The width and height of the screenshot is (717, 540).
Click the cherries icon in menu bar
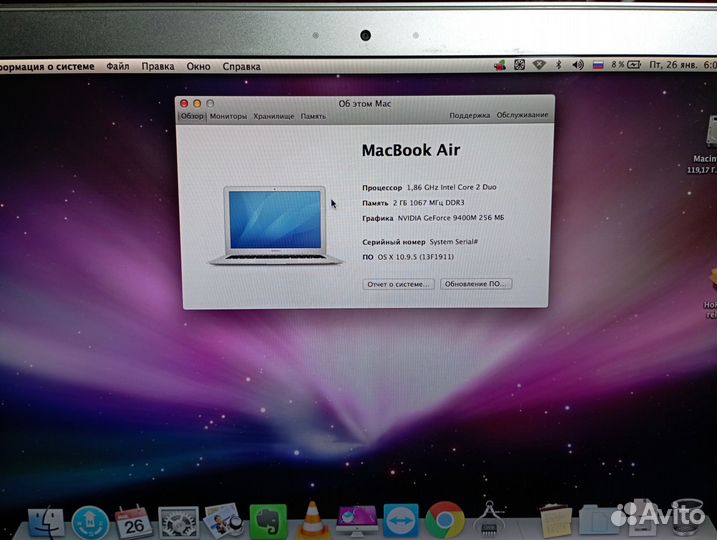click(500, 65)
